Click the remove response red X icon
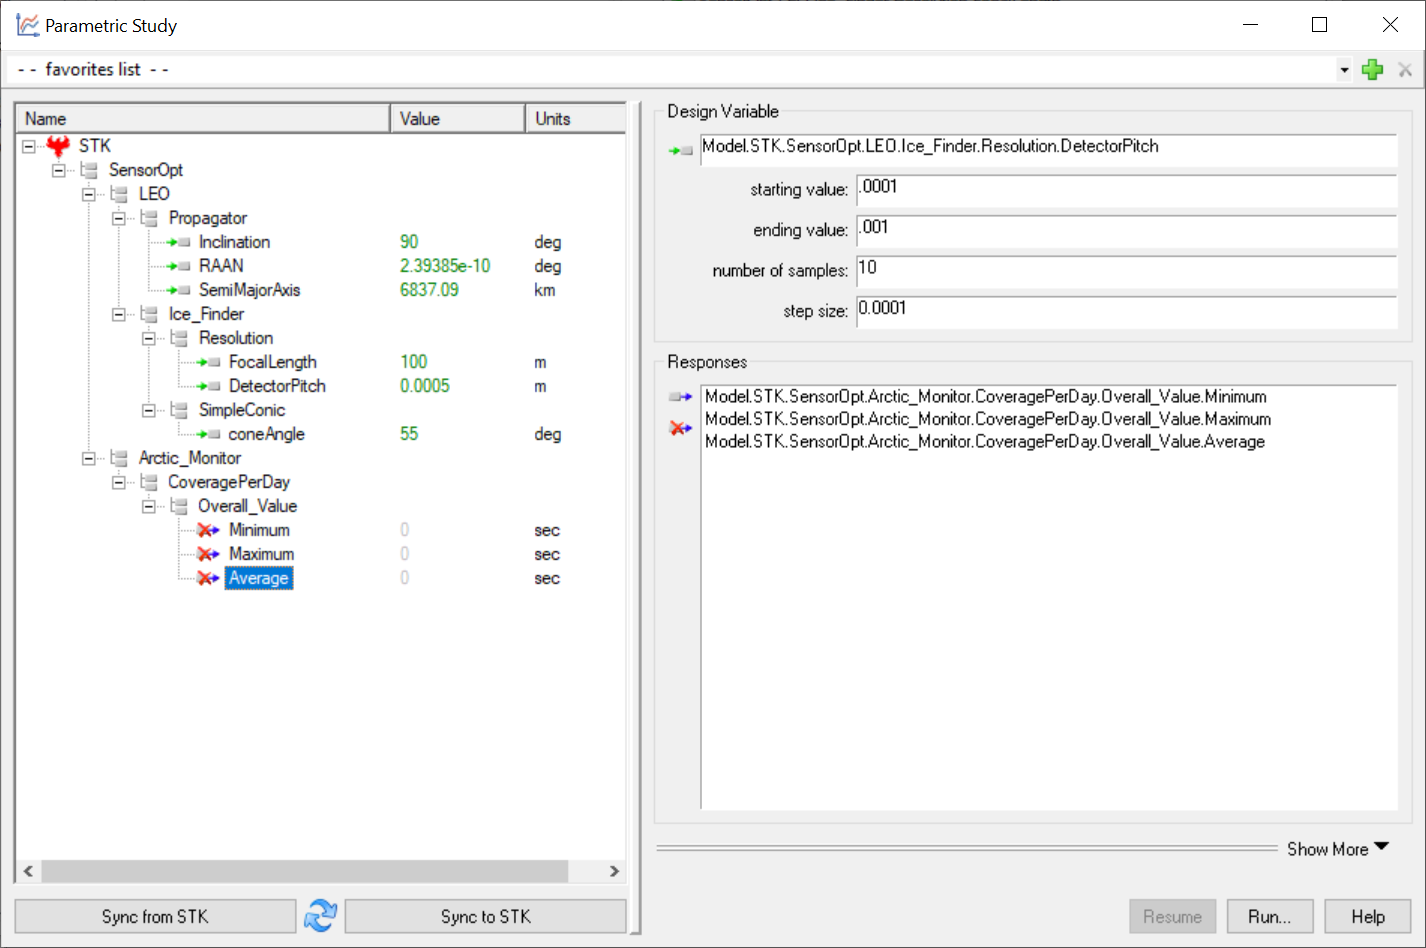1426x948 pixels. click(x=681, y=428)
